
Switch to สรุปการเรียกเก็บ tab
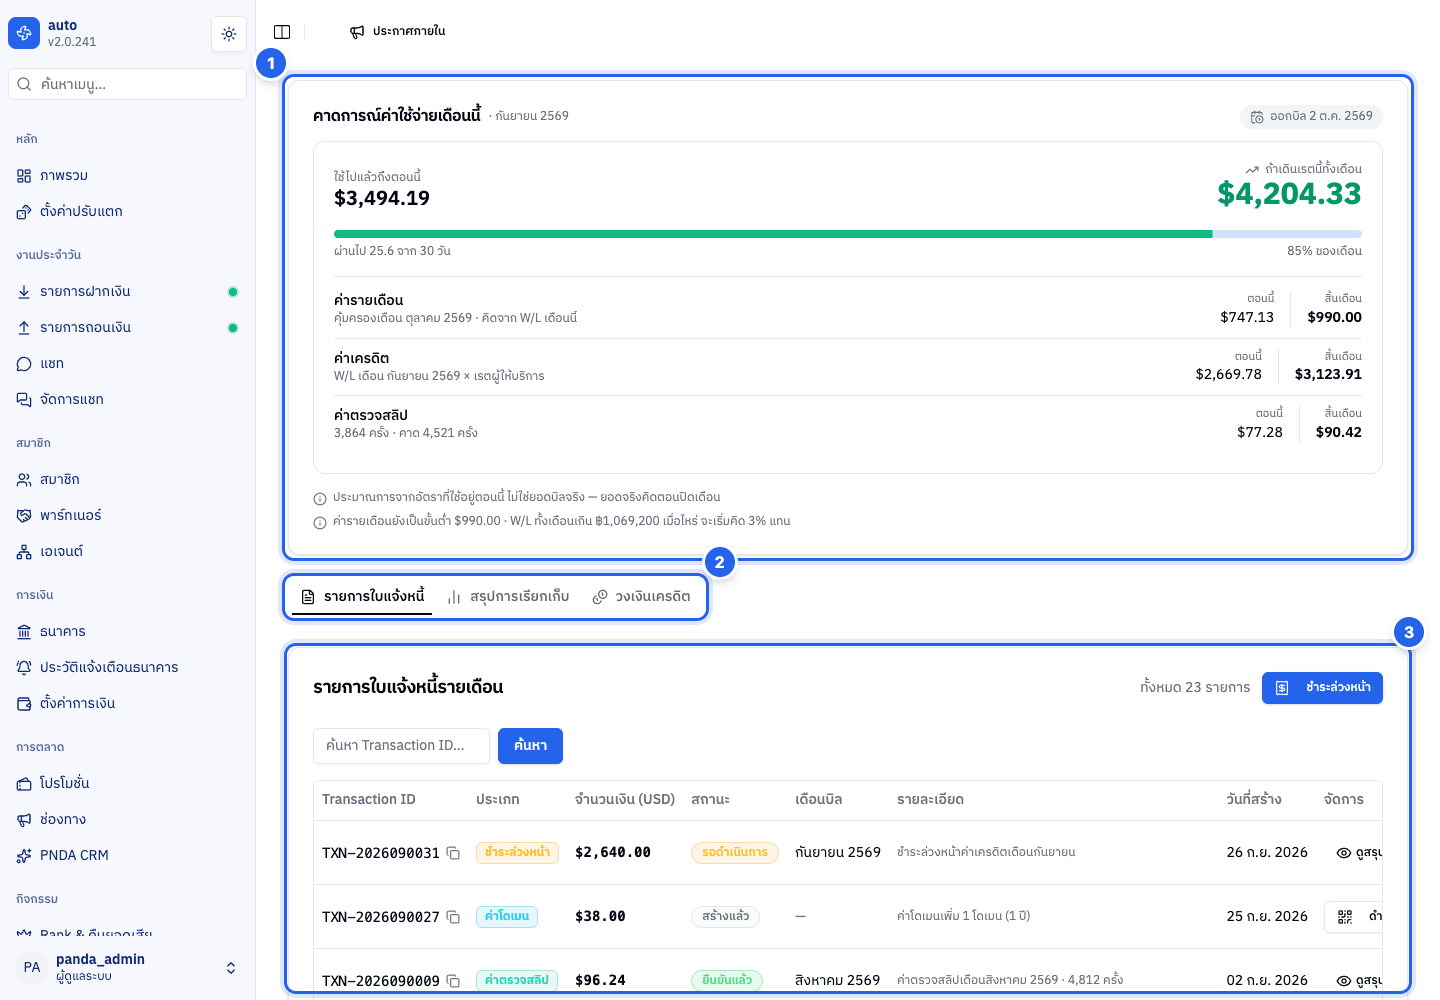[508, 597]
